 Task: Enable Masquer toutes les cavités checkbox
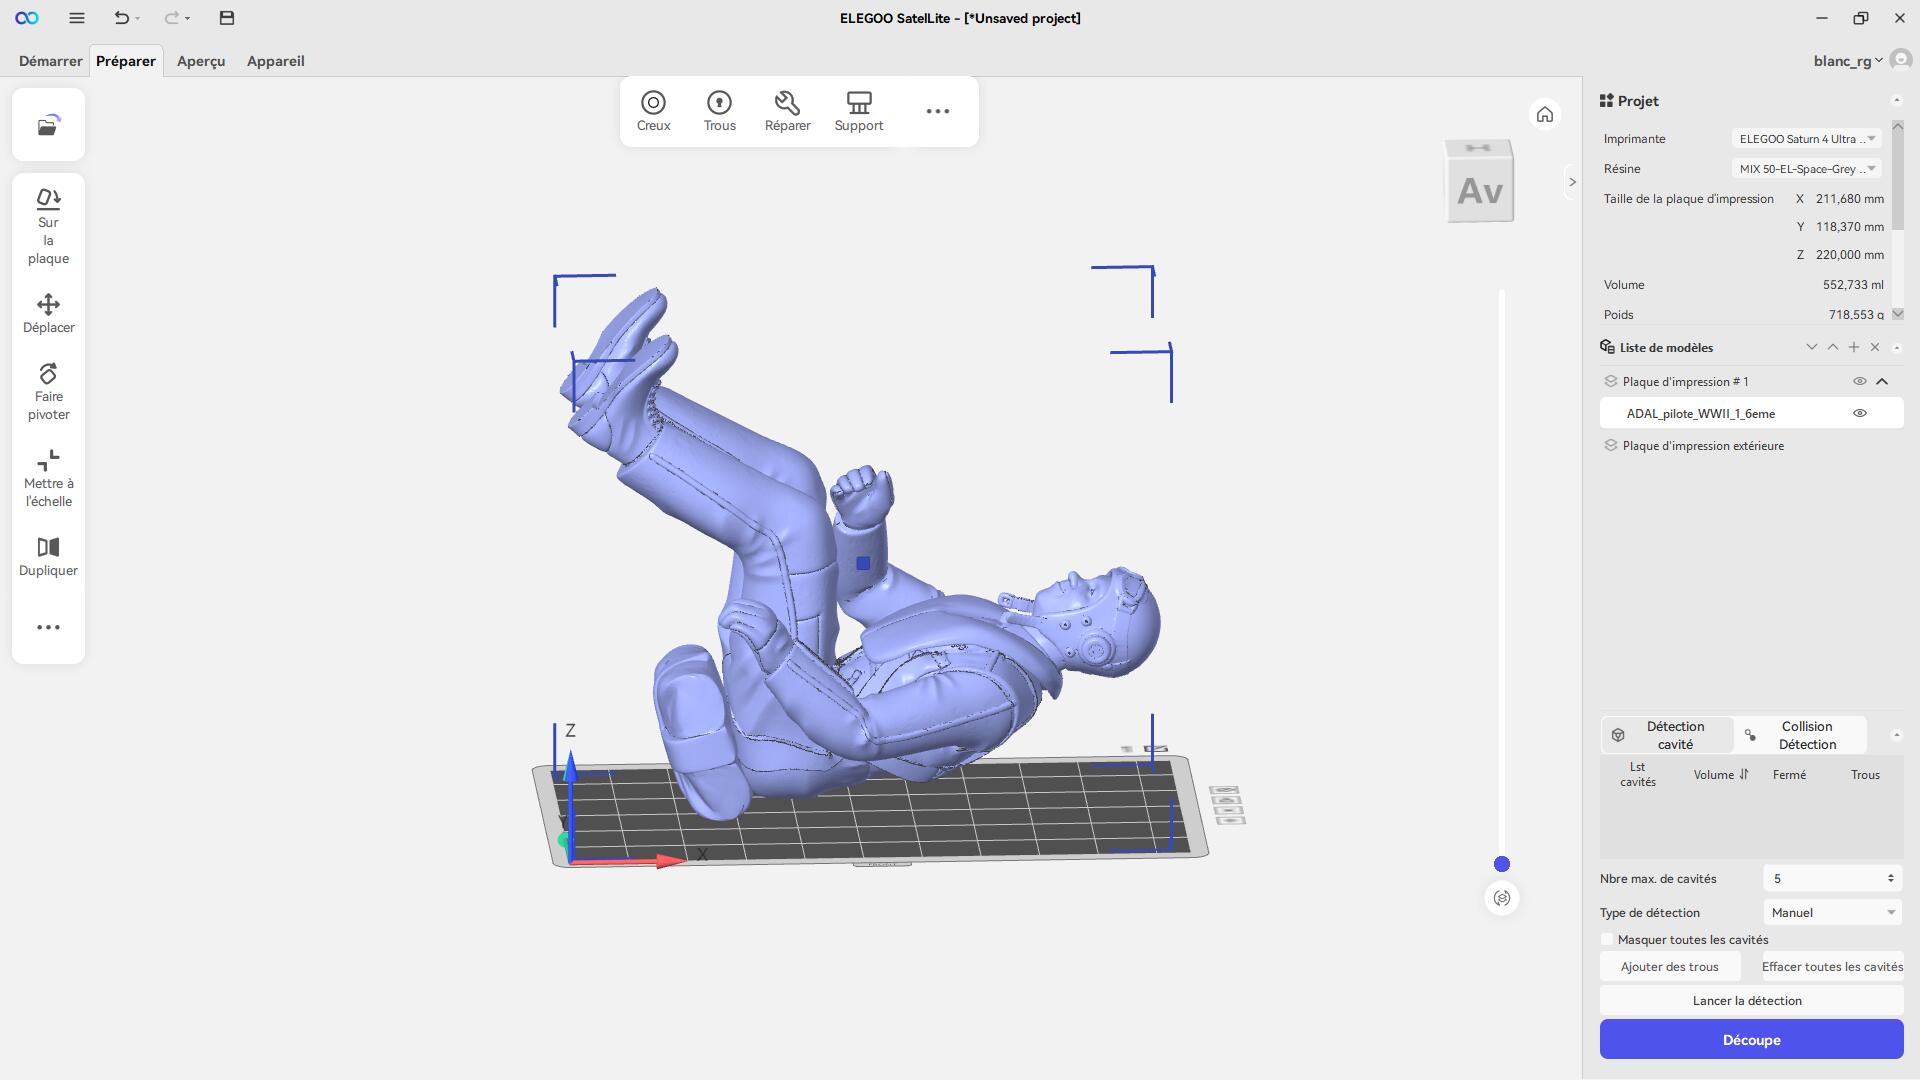point(1607,939)
